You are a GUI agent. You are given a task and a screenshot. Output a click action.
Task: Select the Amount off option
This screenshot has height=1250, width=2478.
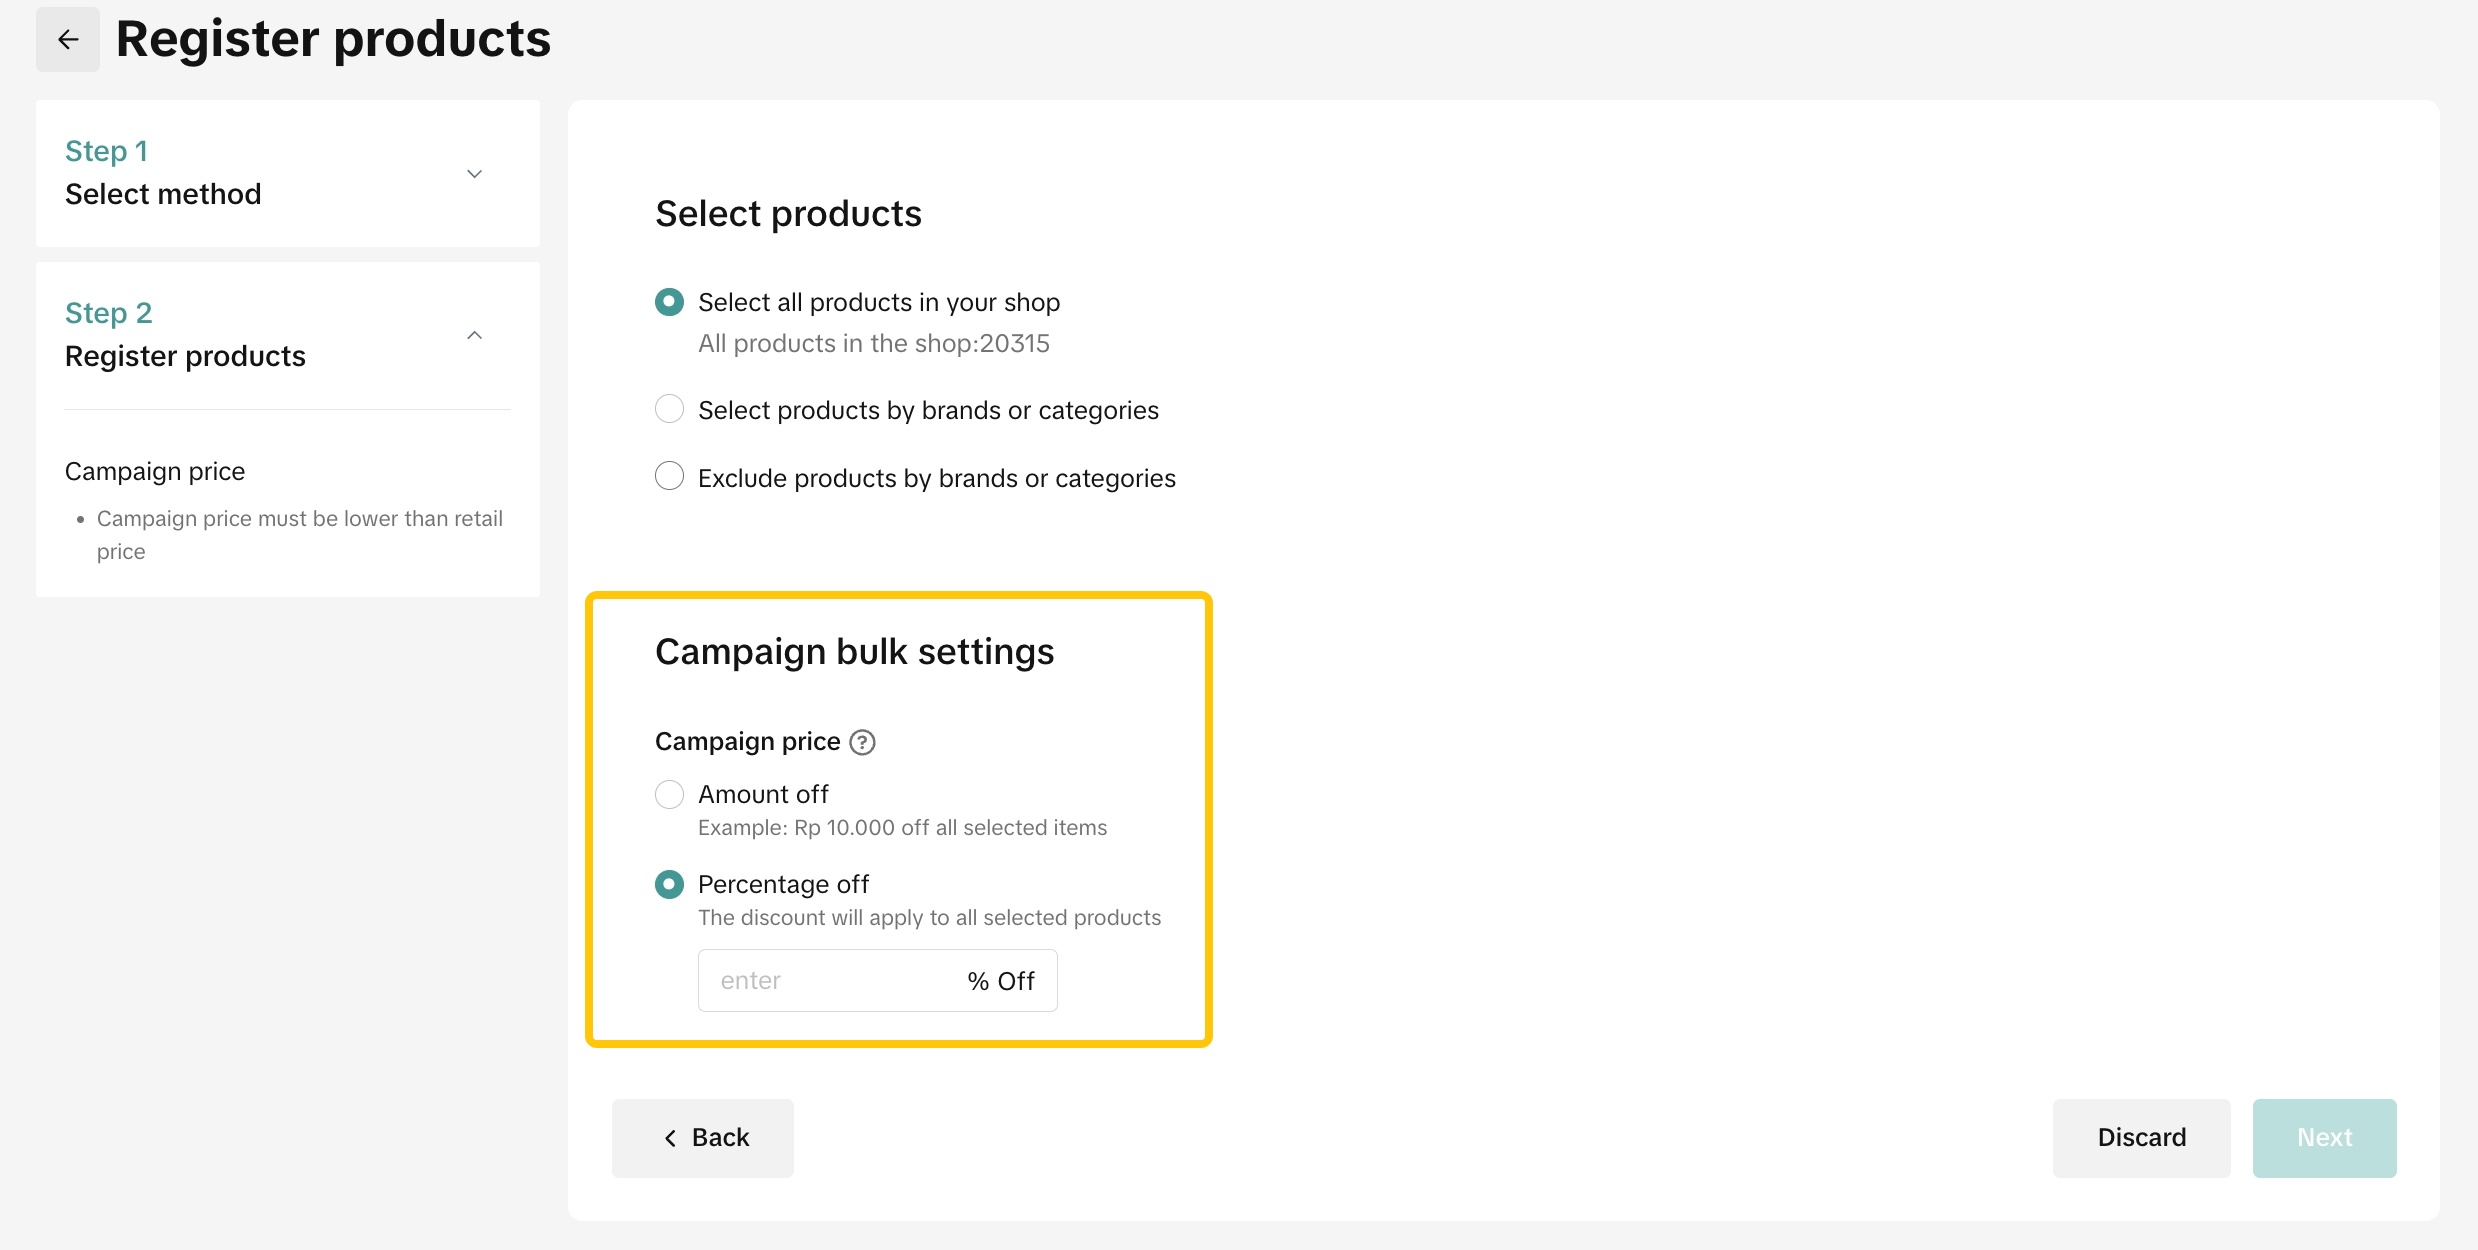[x=669, y=794]
